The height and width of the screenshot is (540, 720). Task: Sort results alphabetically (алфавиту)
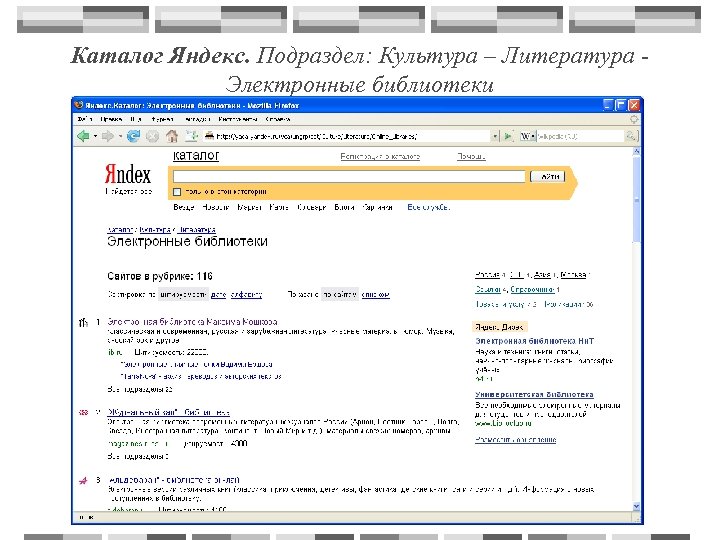coord(246,295)
